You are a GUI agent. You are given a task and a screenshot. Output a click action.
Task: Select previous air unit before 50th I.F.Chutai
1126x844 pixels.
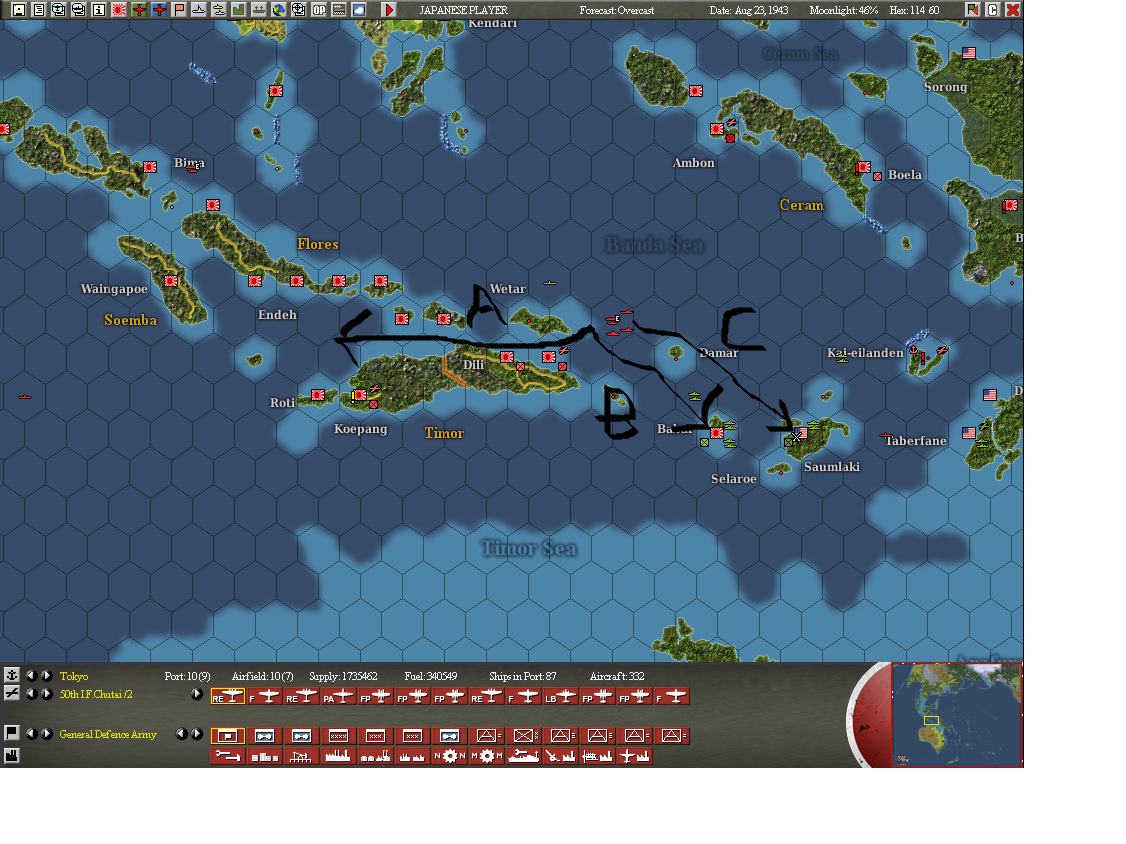tap(32, 694)
